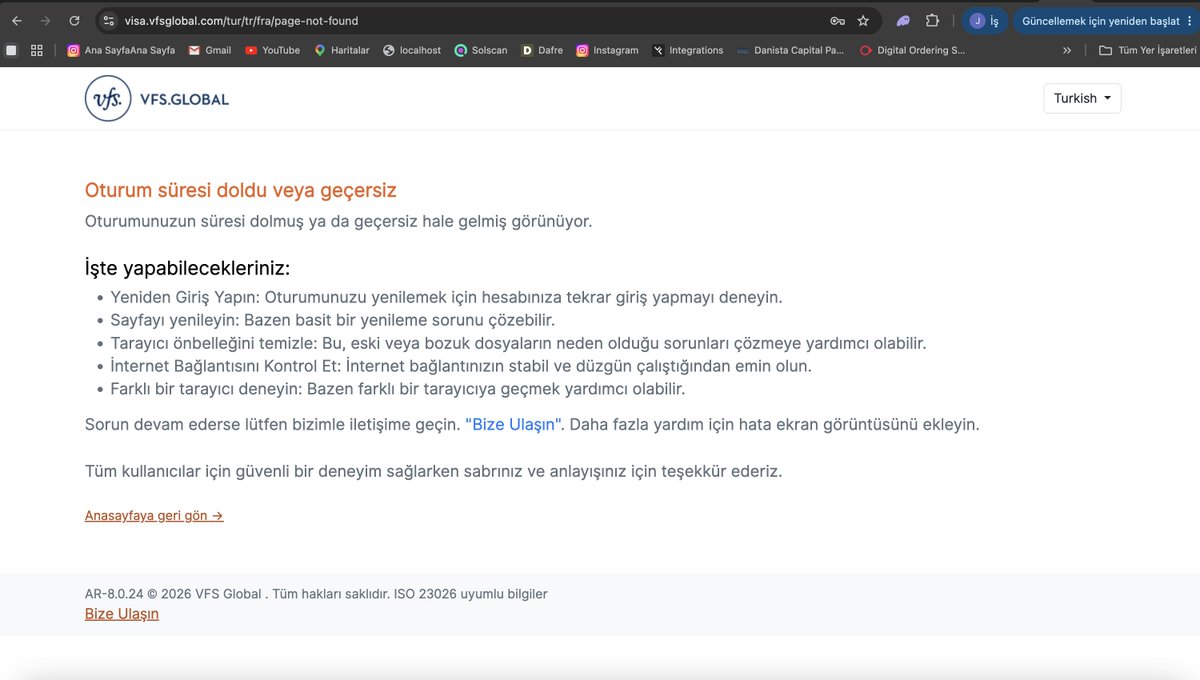Click the İşte yapabilecekleriniz heading
Viewport: 1200px width, 680px height.
pos(187,268)
